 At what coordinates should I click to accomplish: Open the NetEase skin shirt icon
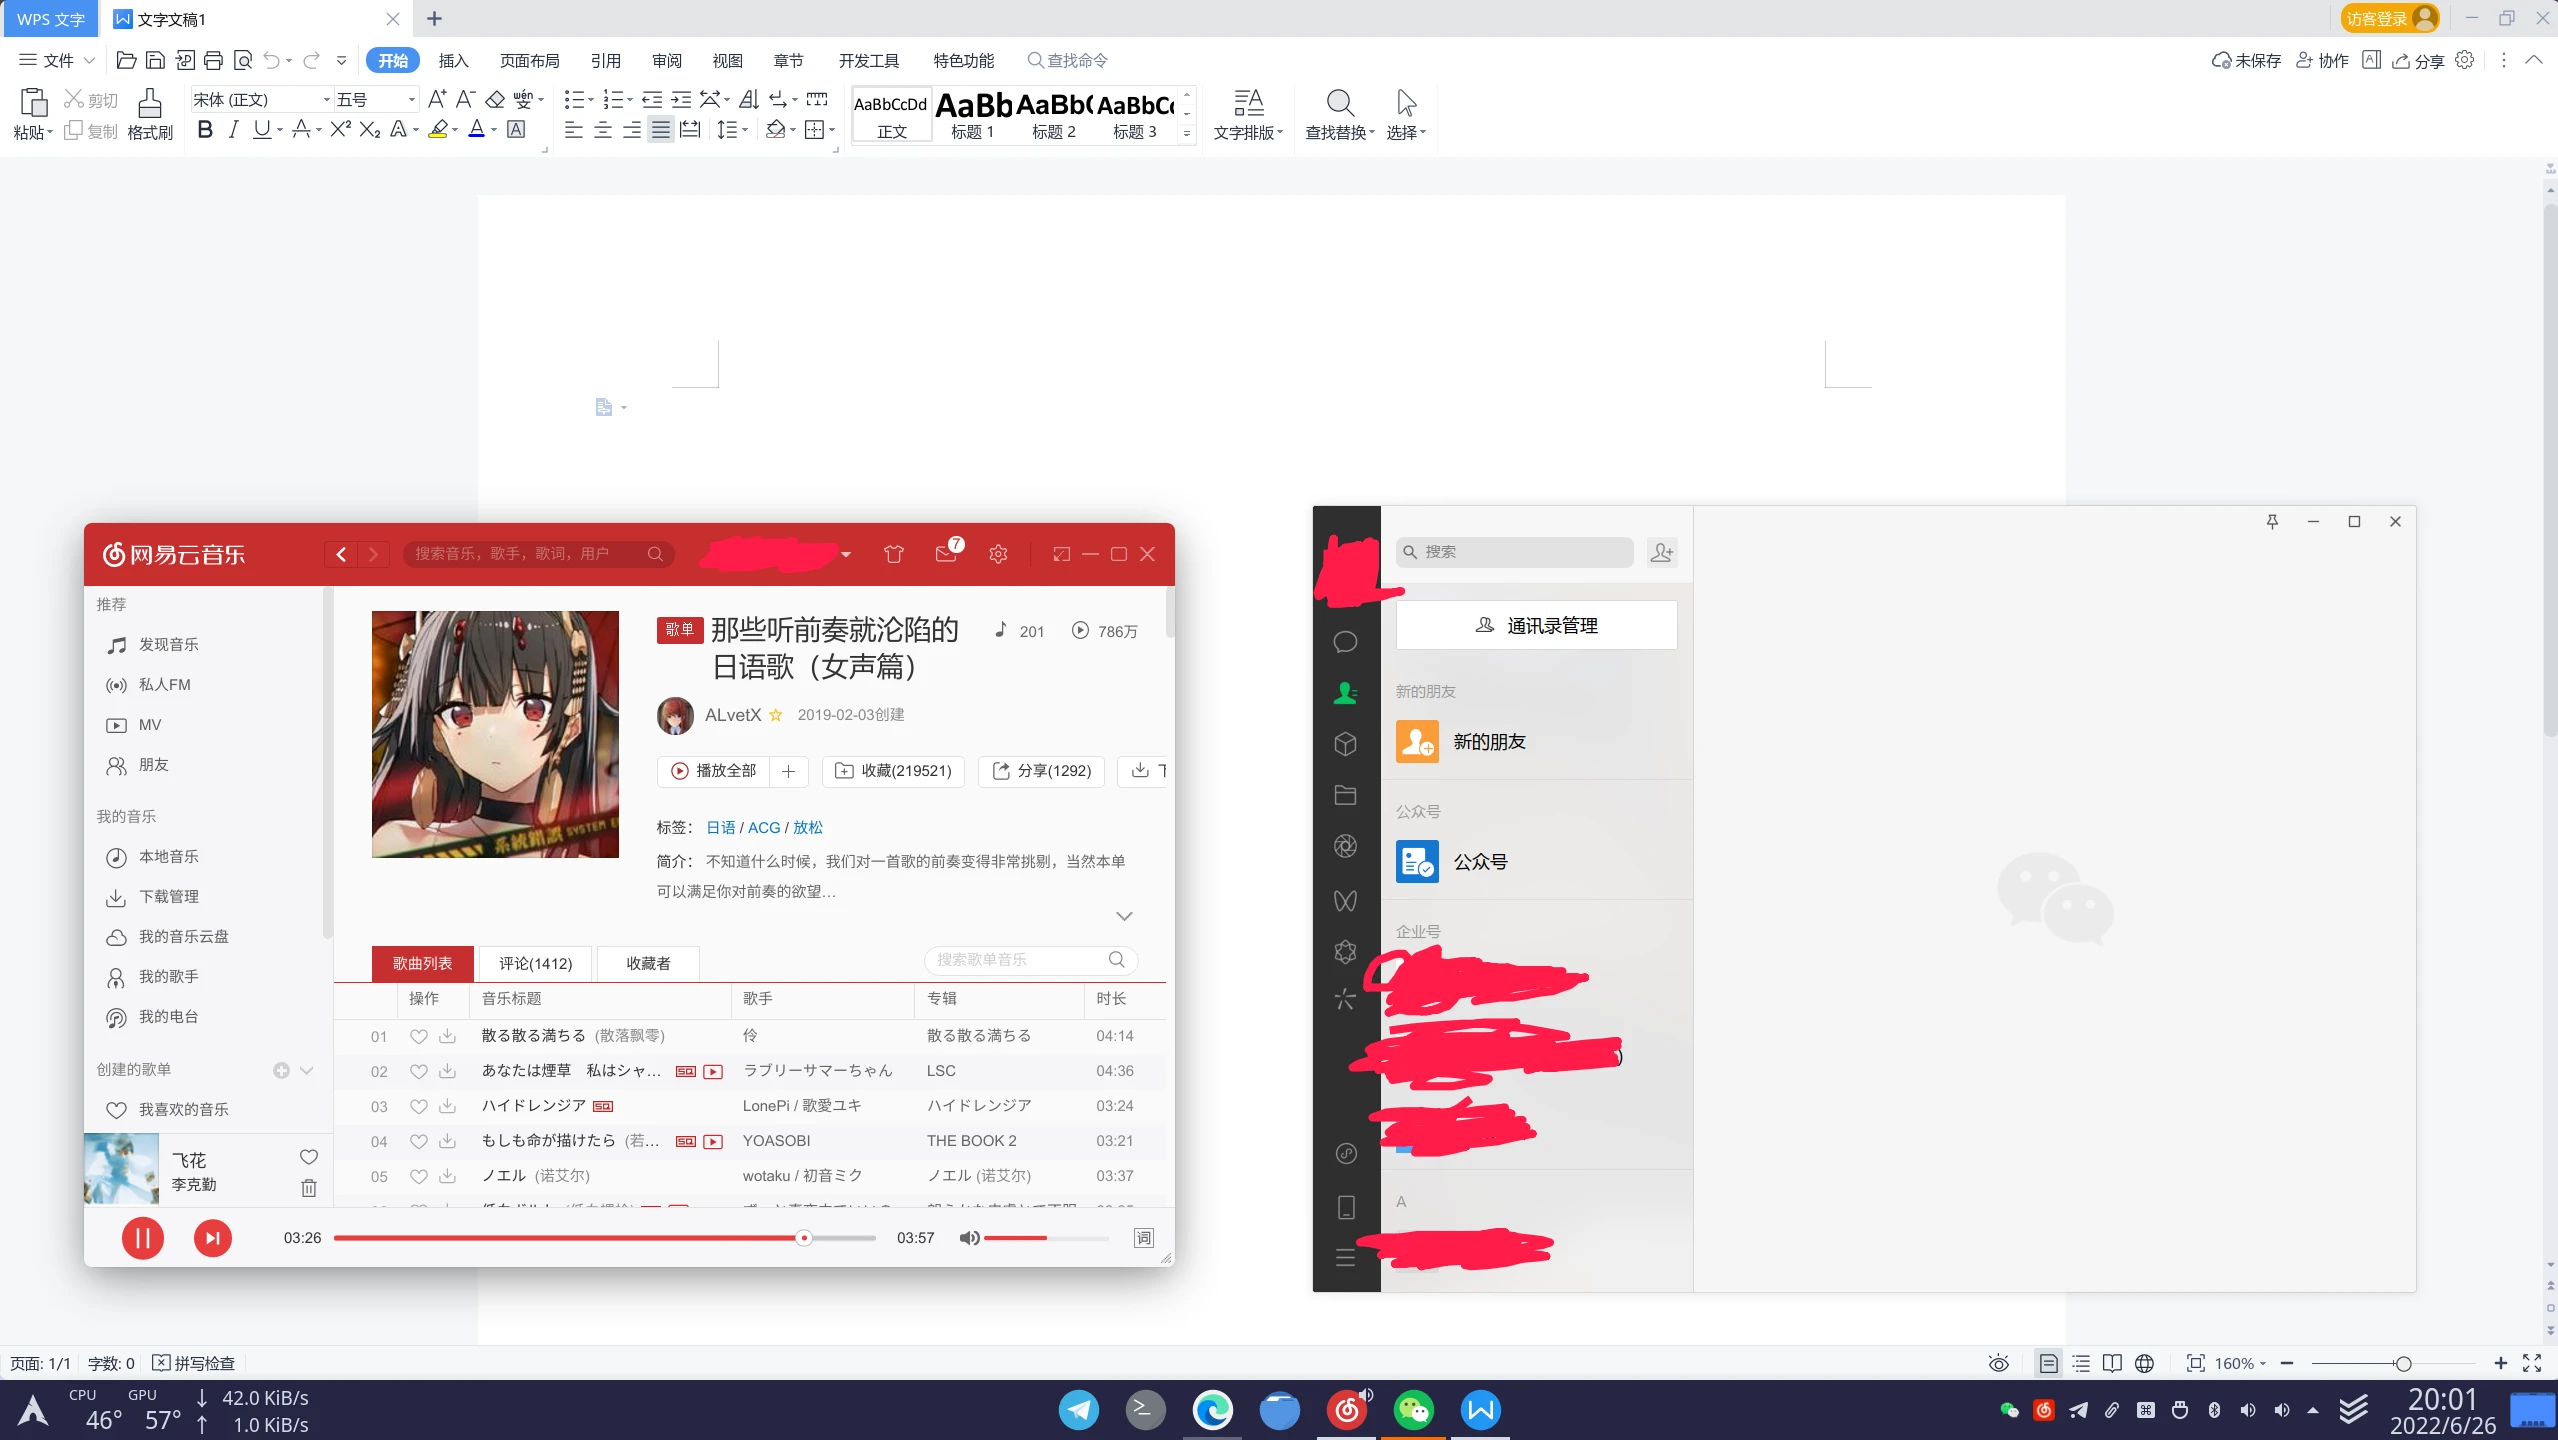tap(894, 554)
